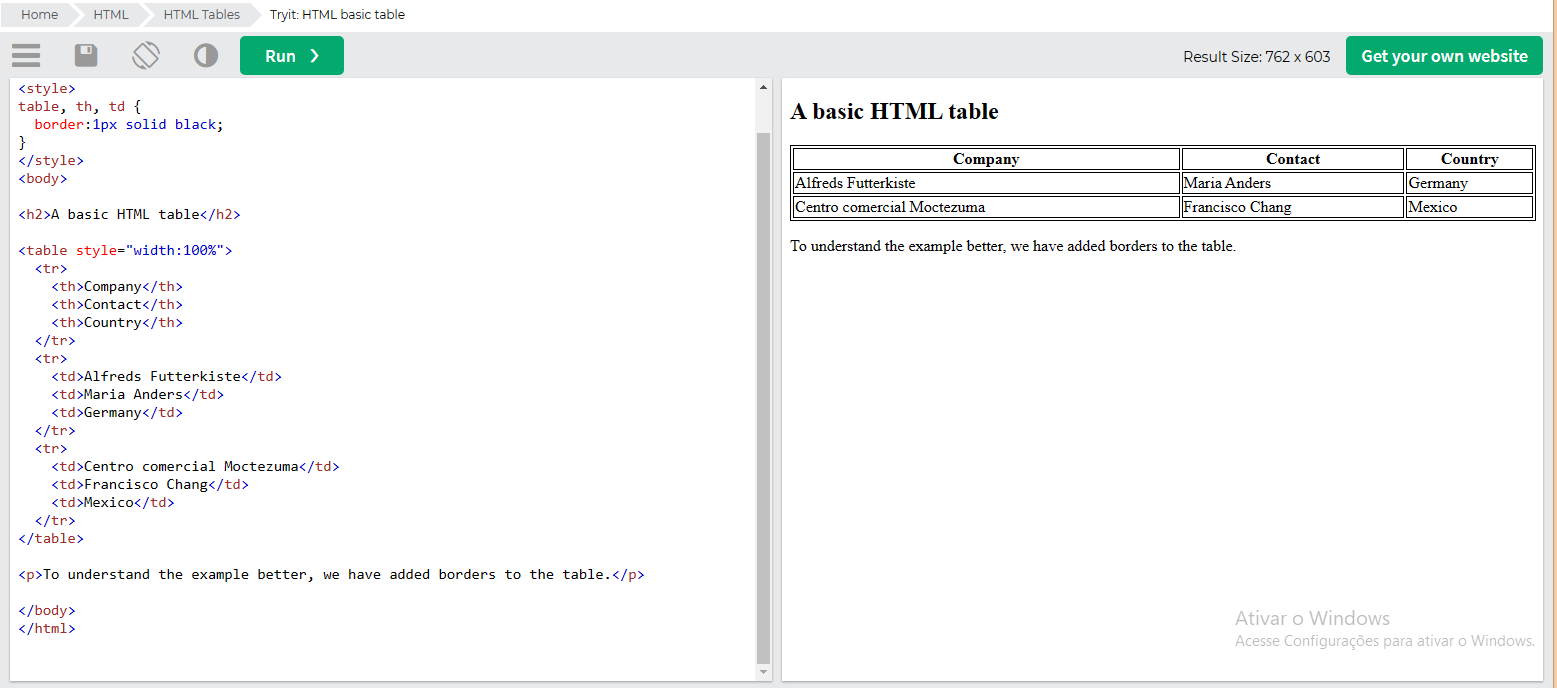Open the HTML breadcrumb link
The width and height of the screenshot is (1557, 688).
coord(110,14)
